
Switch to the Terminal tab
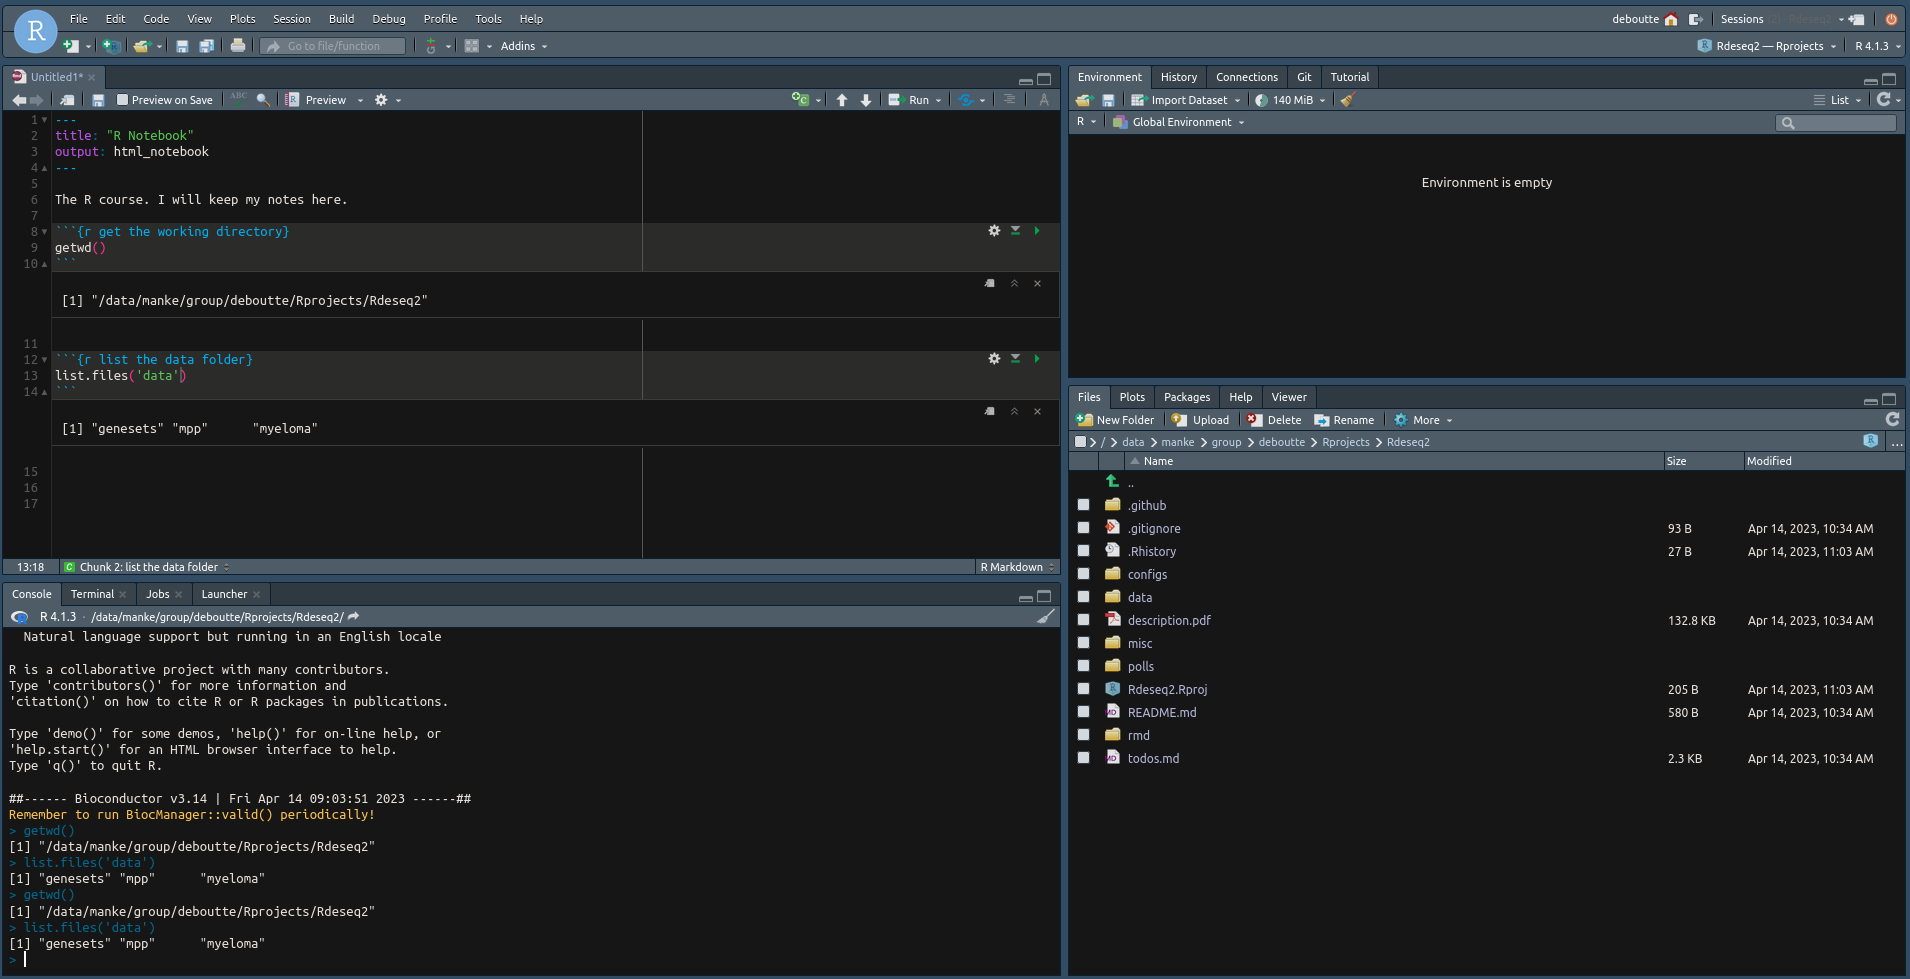[93, 594]
